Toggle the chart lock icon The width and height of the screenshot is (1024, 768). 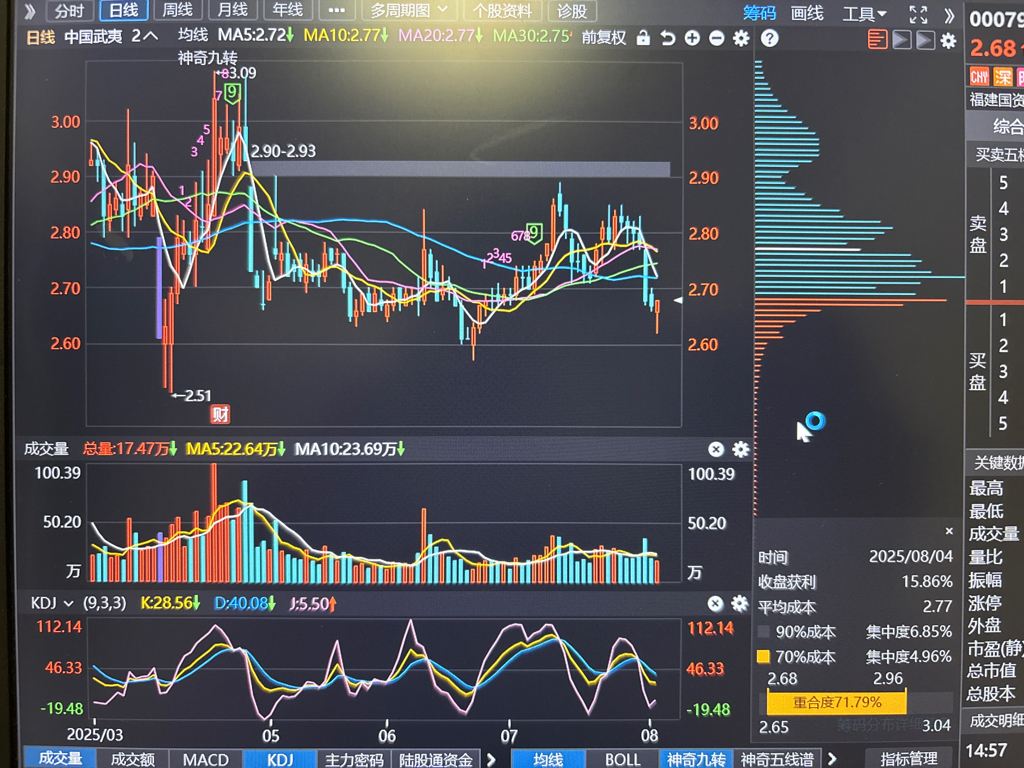[643, 38]
